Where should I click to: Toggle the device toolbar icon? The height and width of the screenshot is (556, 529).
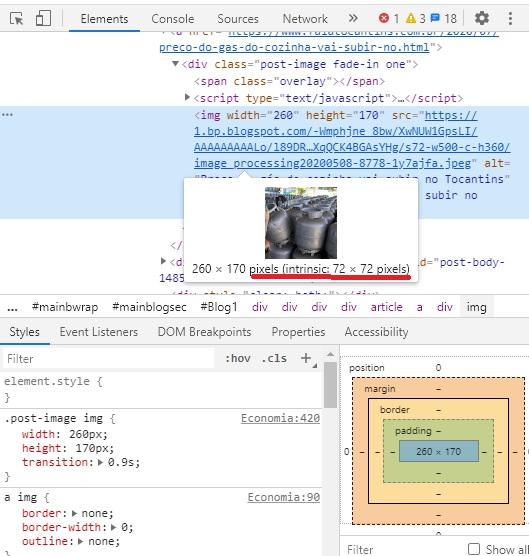tap(43, 18)
